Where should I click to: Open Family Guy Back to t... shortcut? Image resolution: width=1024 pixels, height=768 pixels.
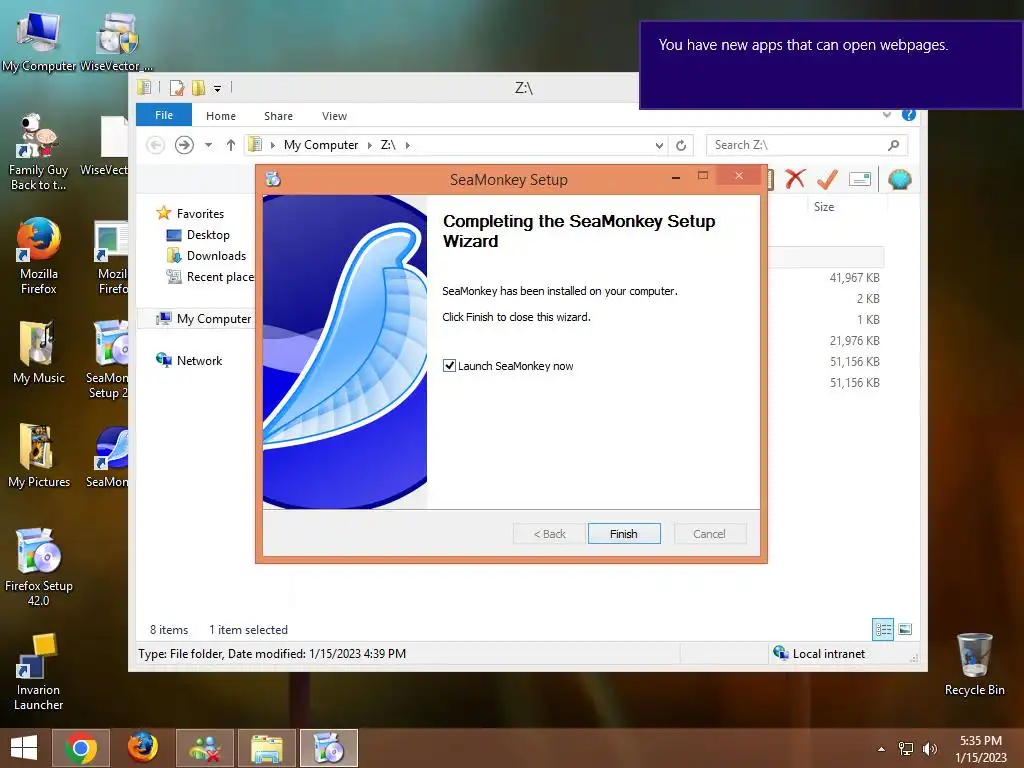click(x=38, y=152)
